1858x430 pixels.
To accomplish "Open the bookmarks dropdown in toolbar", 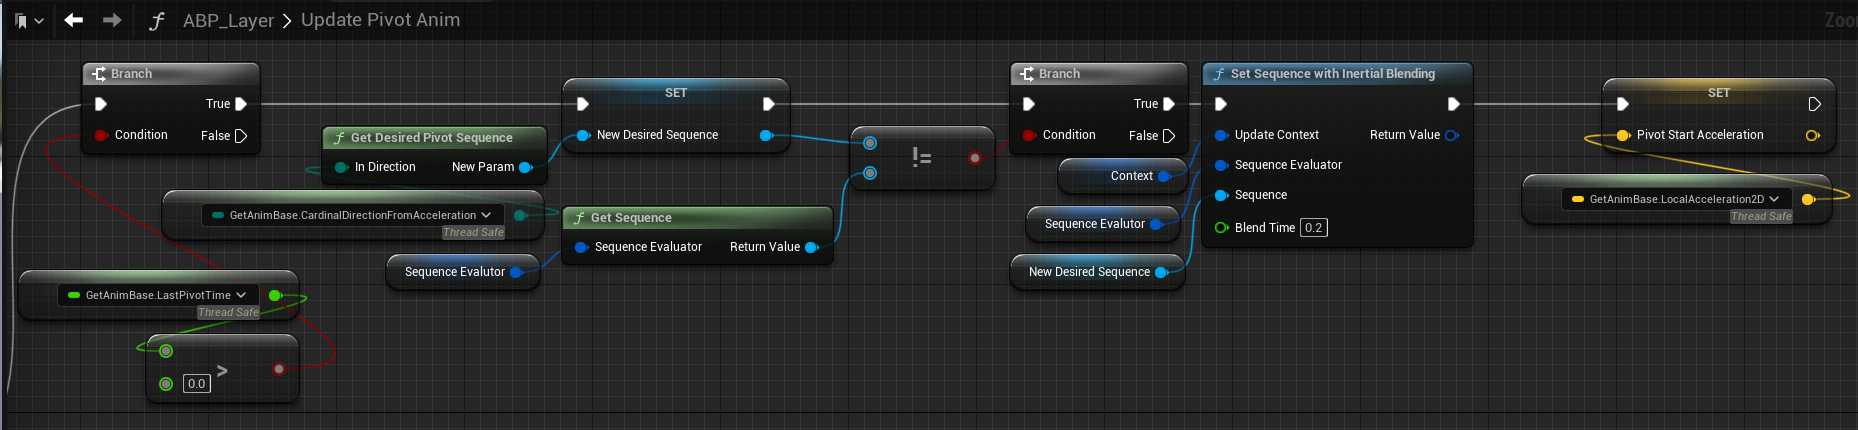I will tap(29, 20).
